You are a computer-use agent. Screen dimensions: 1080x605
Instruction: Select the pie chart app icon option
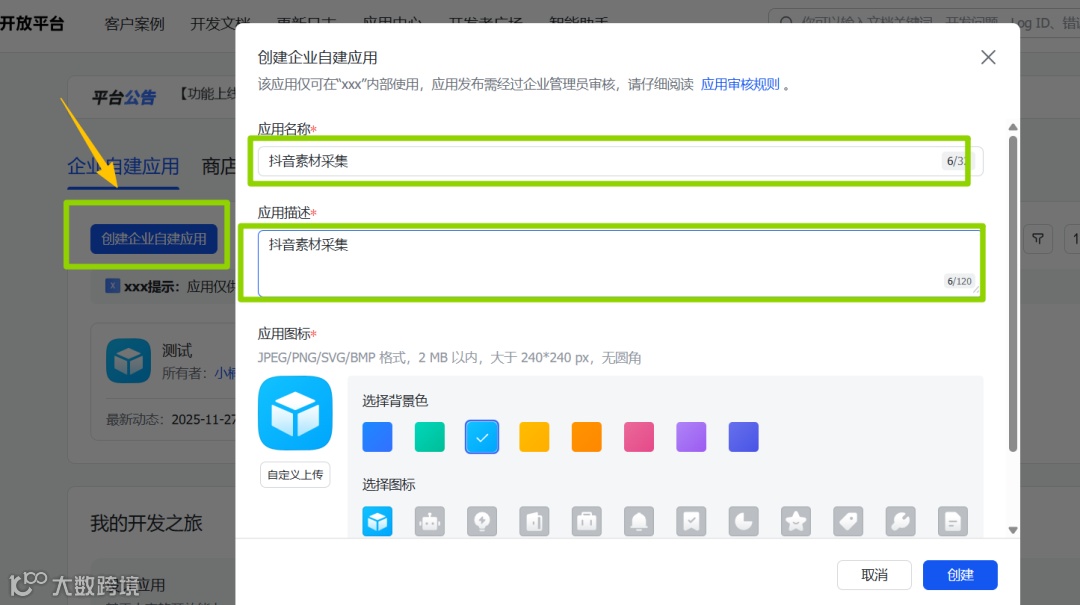744,521
